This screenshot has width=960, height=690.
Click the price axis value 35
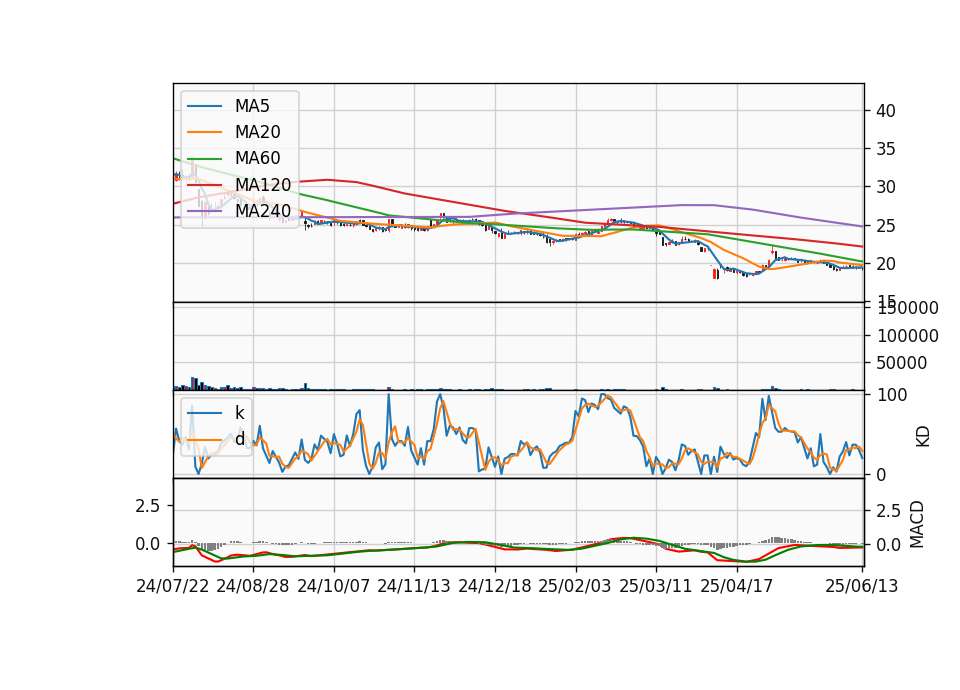click(886, 149)
